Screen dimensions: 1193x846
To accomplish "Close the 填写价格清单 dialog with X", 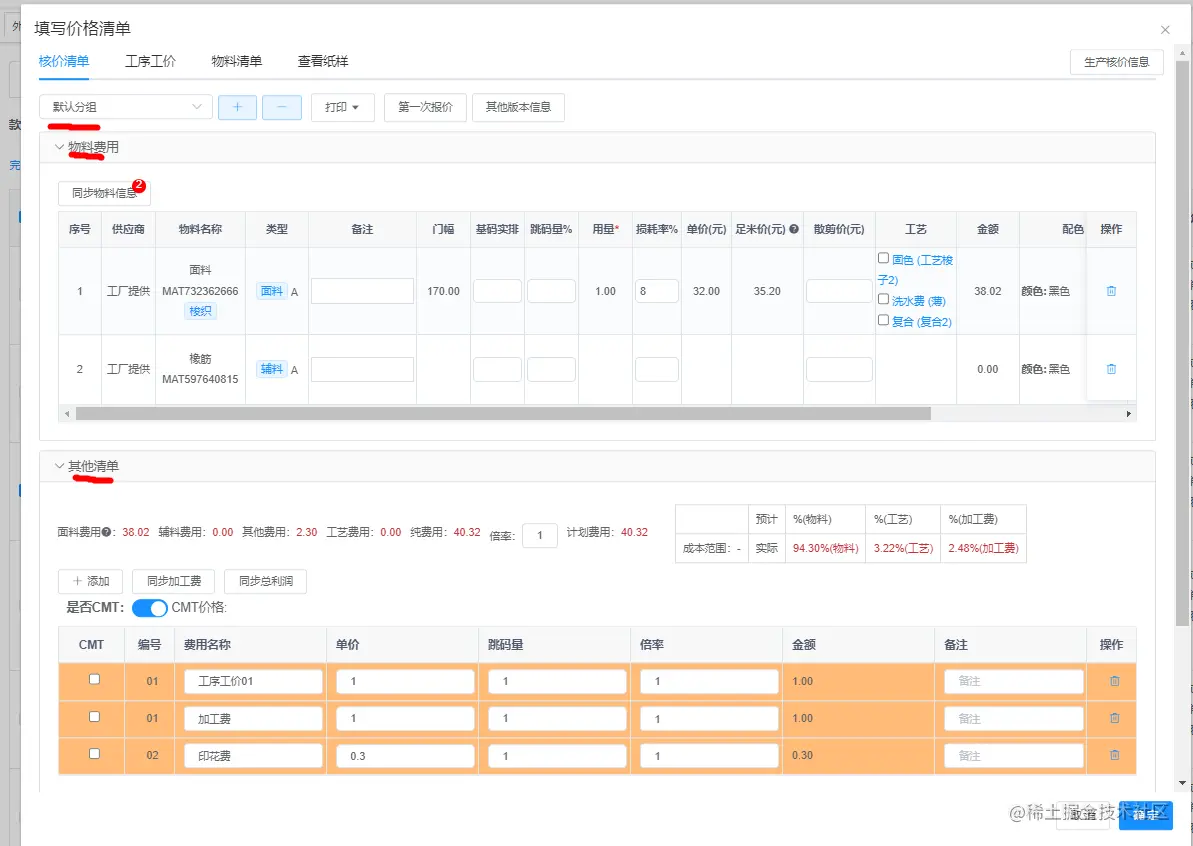I will 1165,30.
